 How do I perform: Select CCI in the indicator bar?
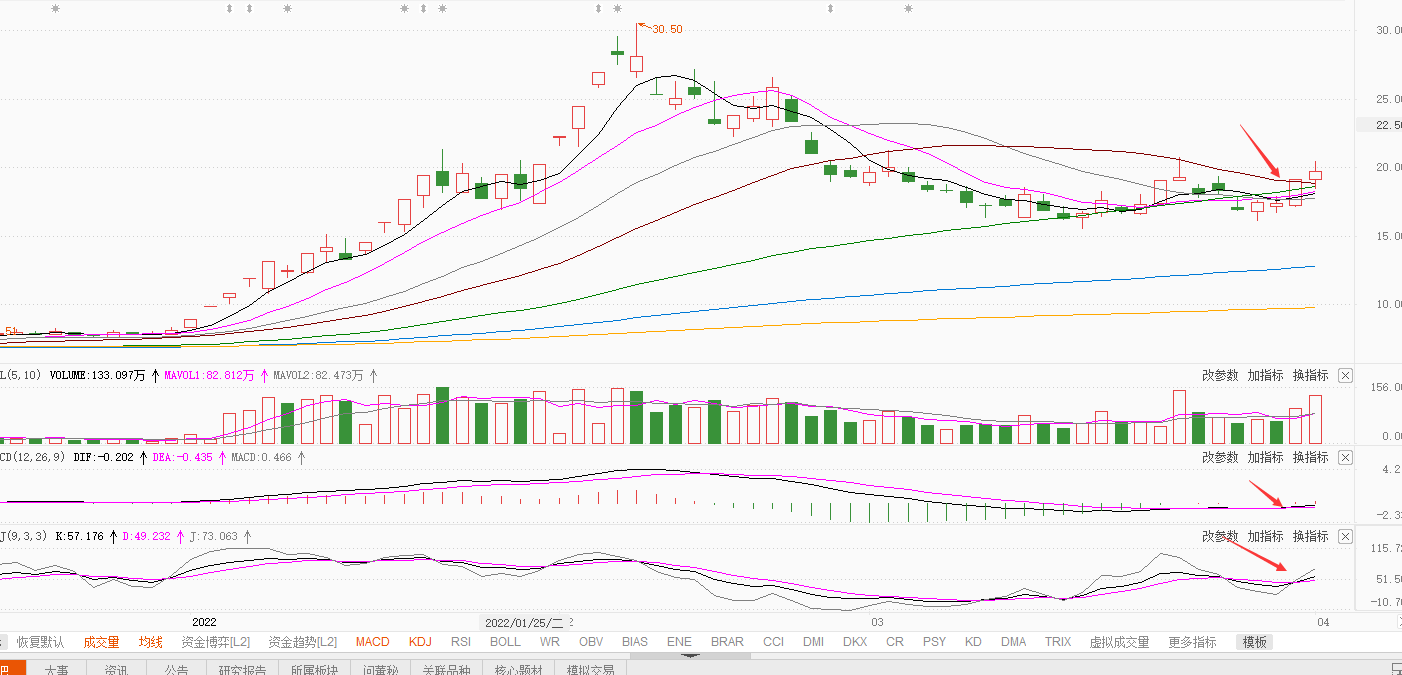pos(773,642)
